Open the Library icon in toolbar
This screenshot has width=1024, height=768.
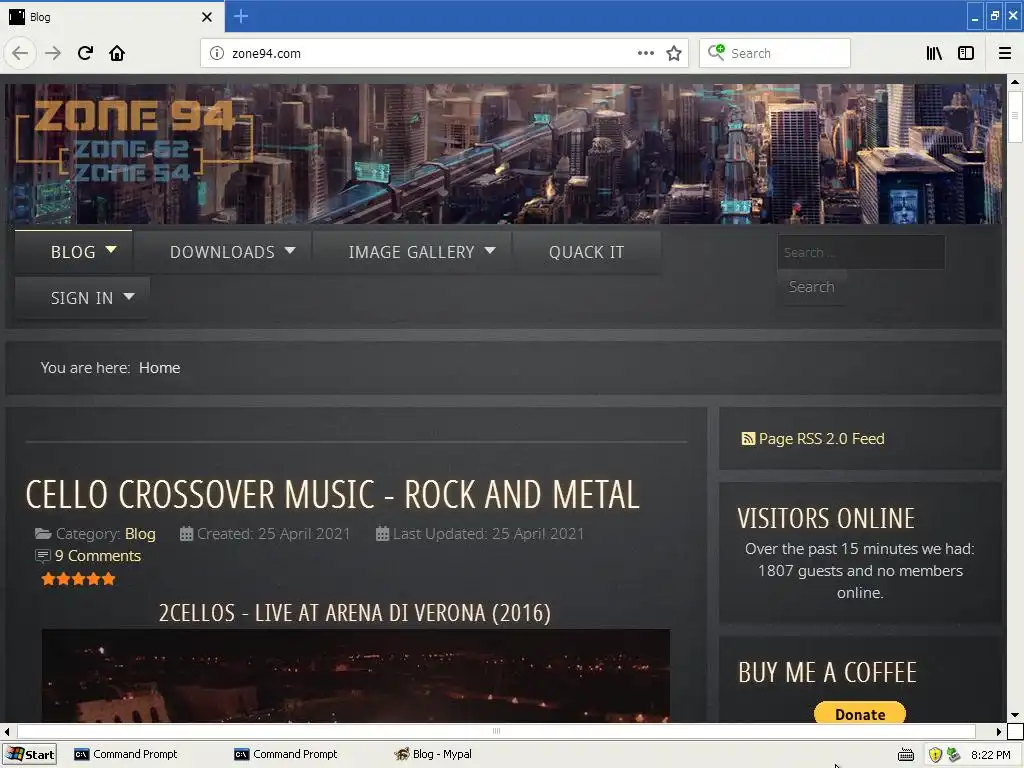point(934,54)
